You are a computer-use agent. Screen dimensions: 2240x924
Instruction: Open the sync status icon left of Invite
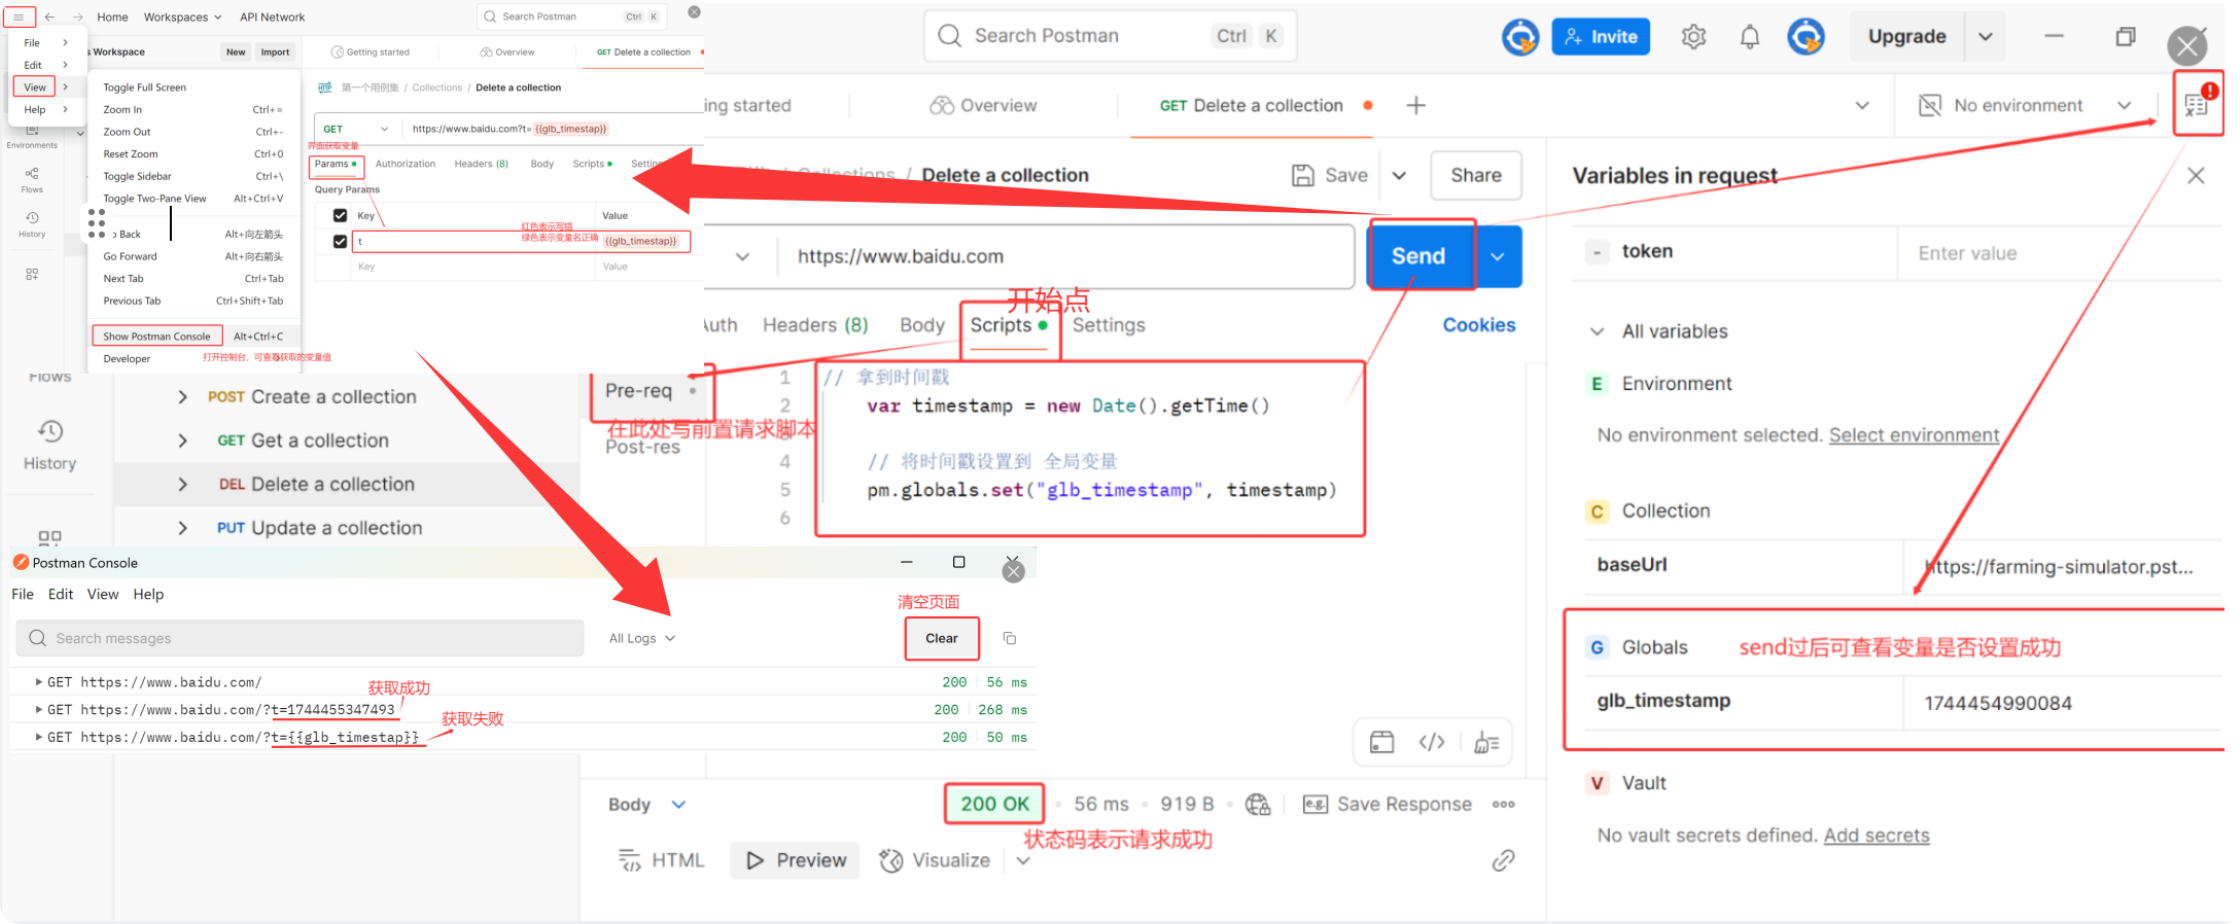1520,37
